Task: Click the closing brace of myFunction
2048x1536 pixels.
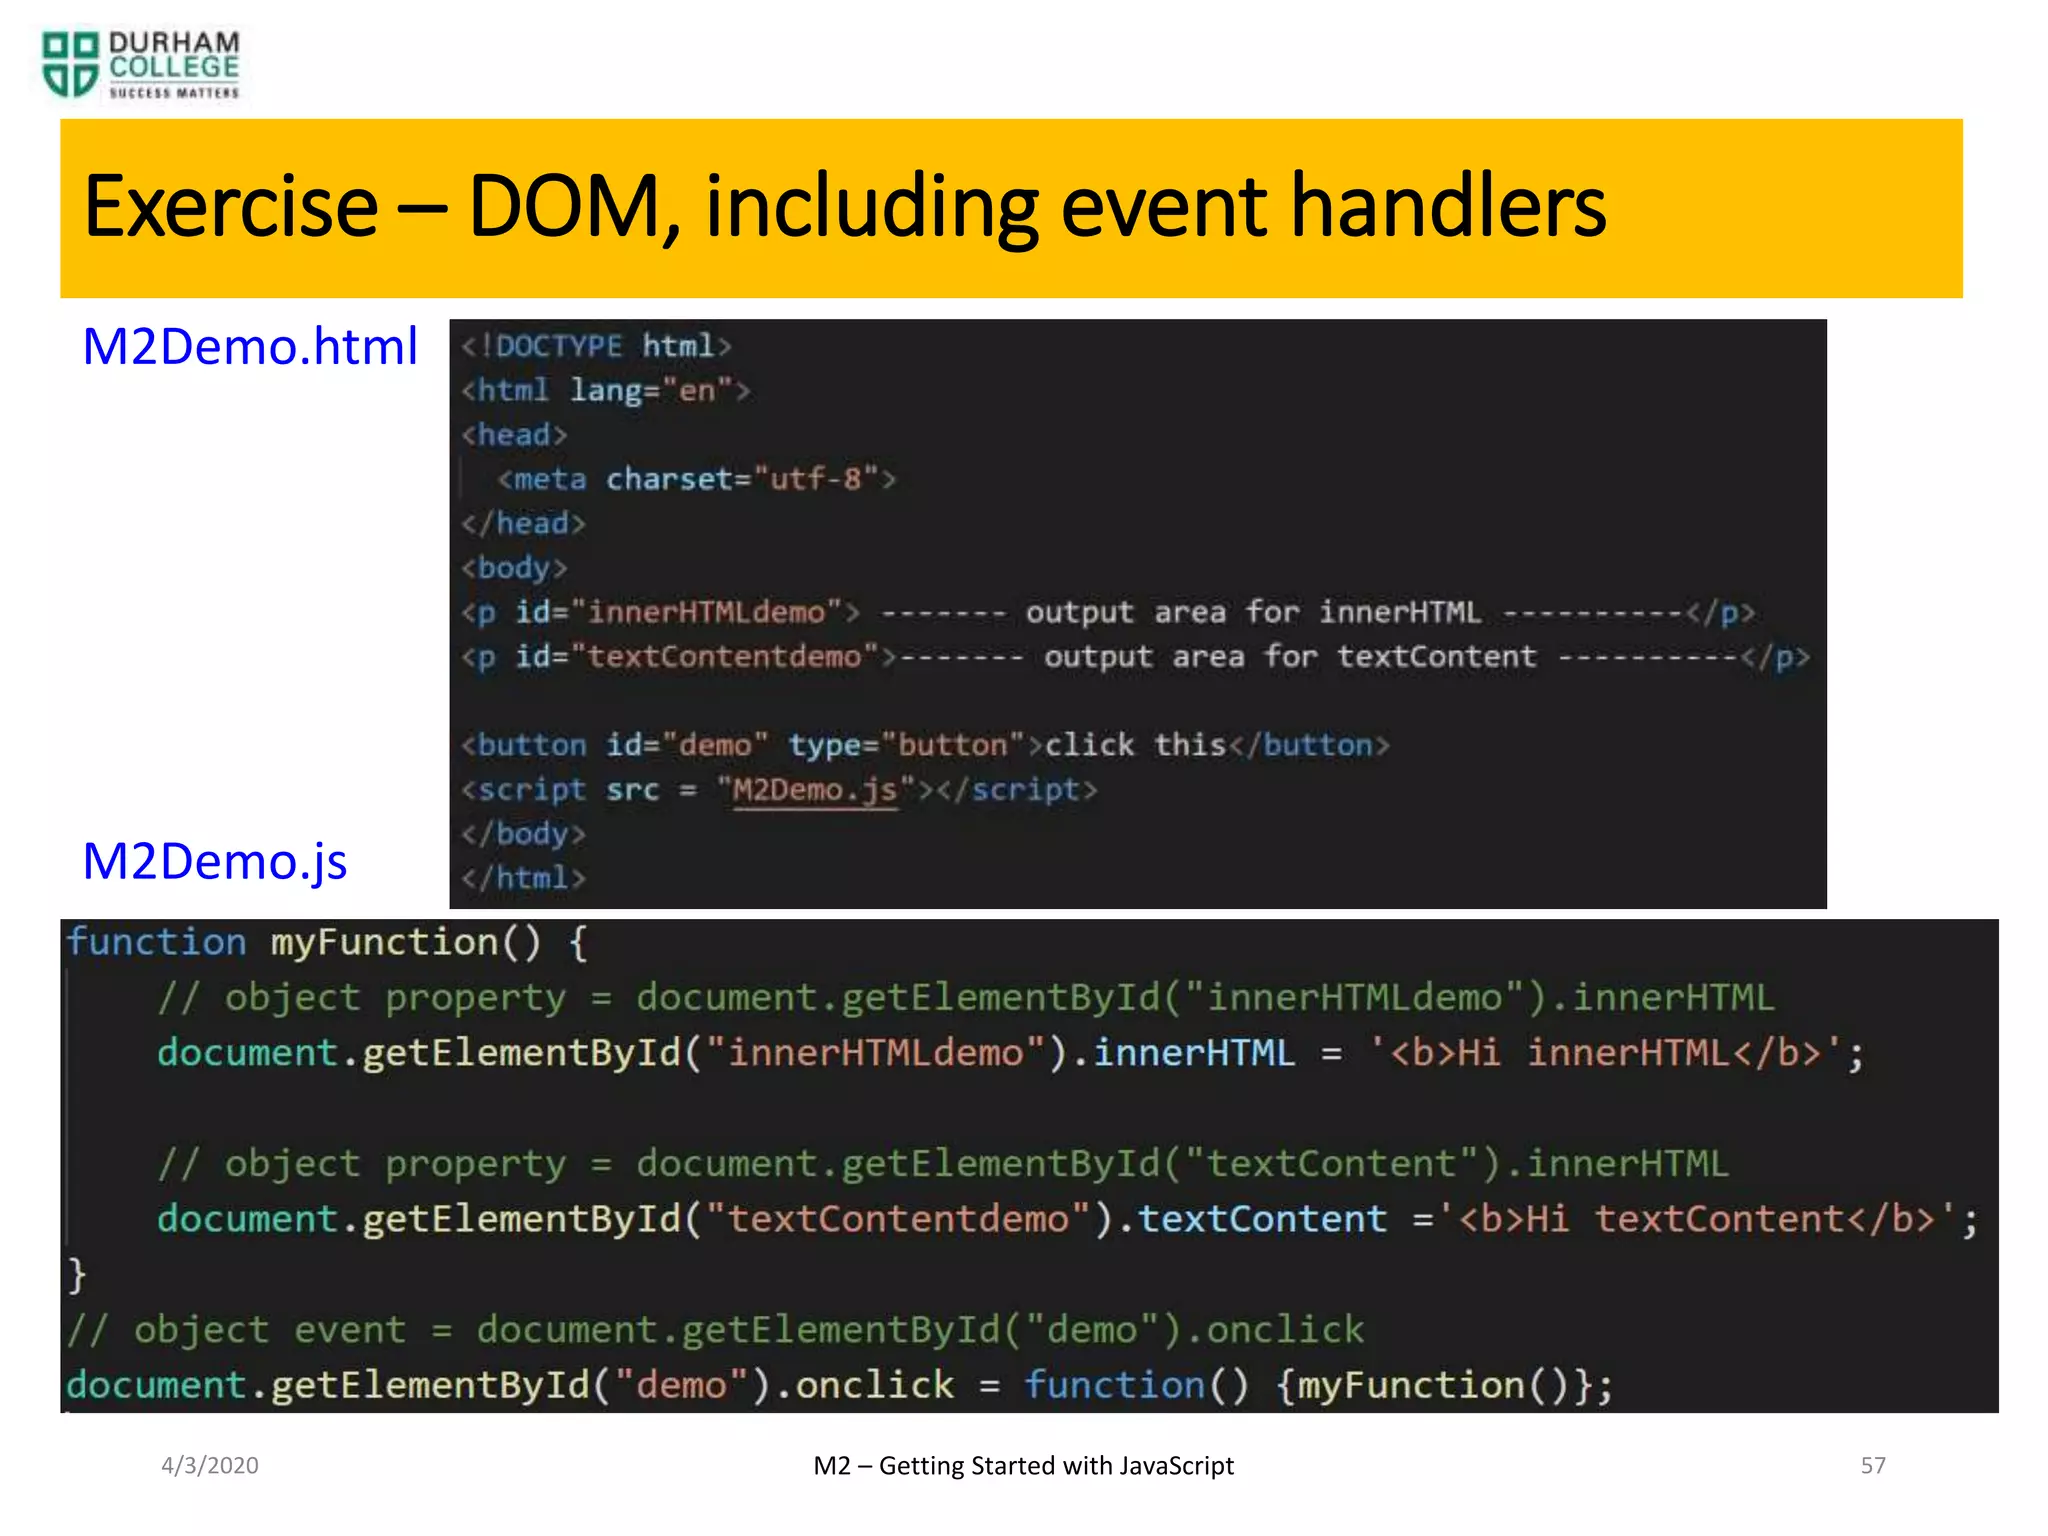Action: coord(77,1275)
